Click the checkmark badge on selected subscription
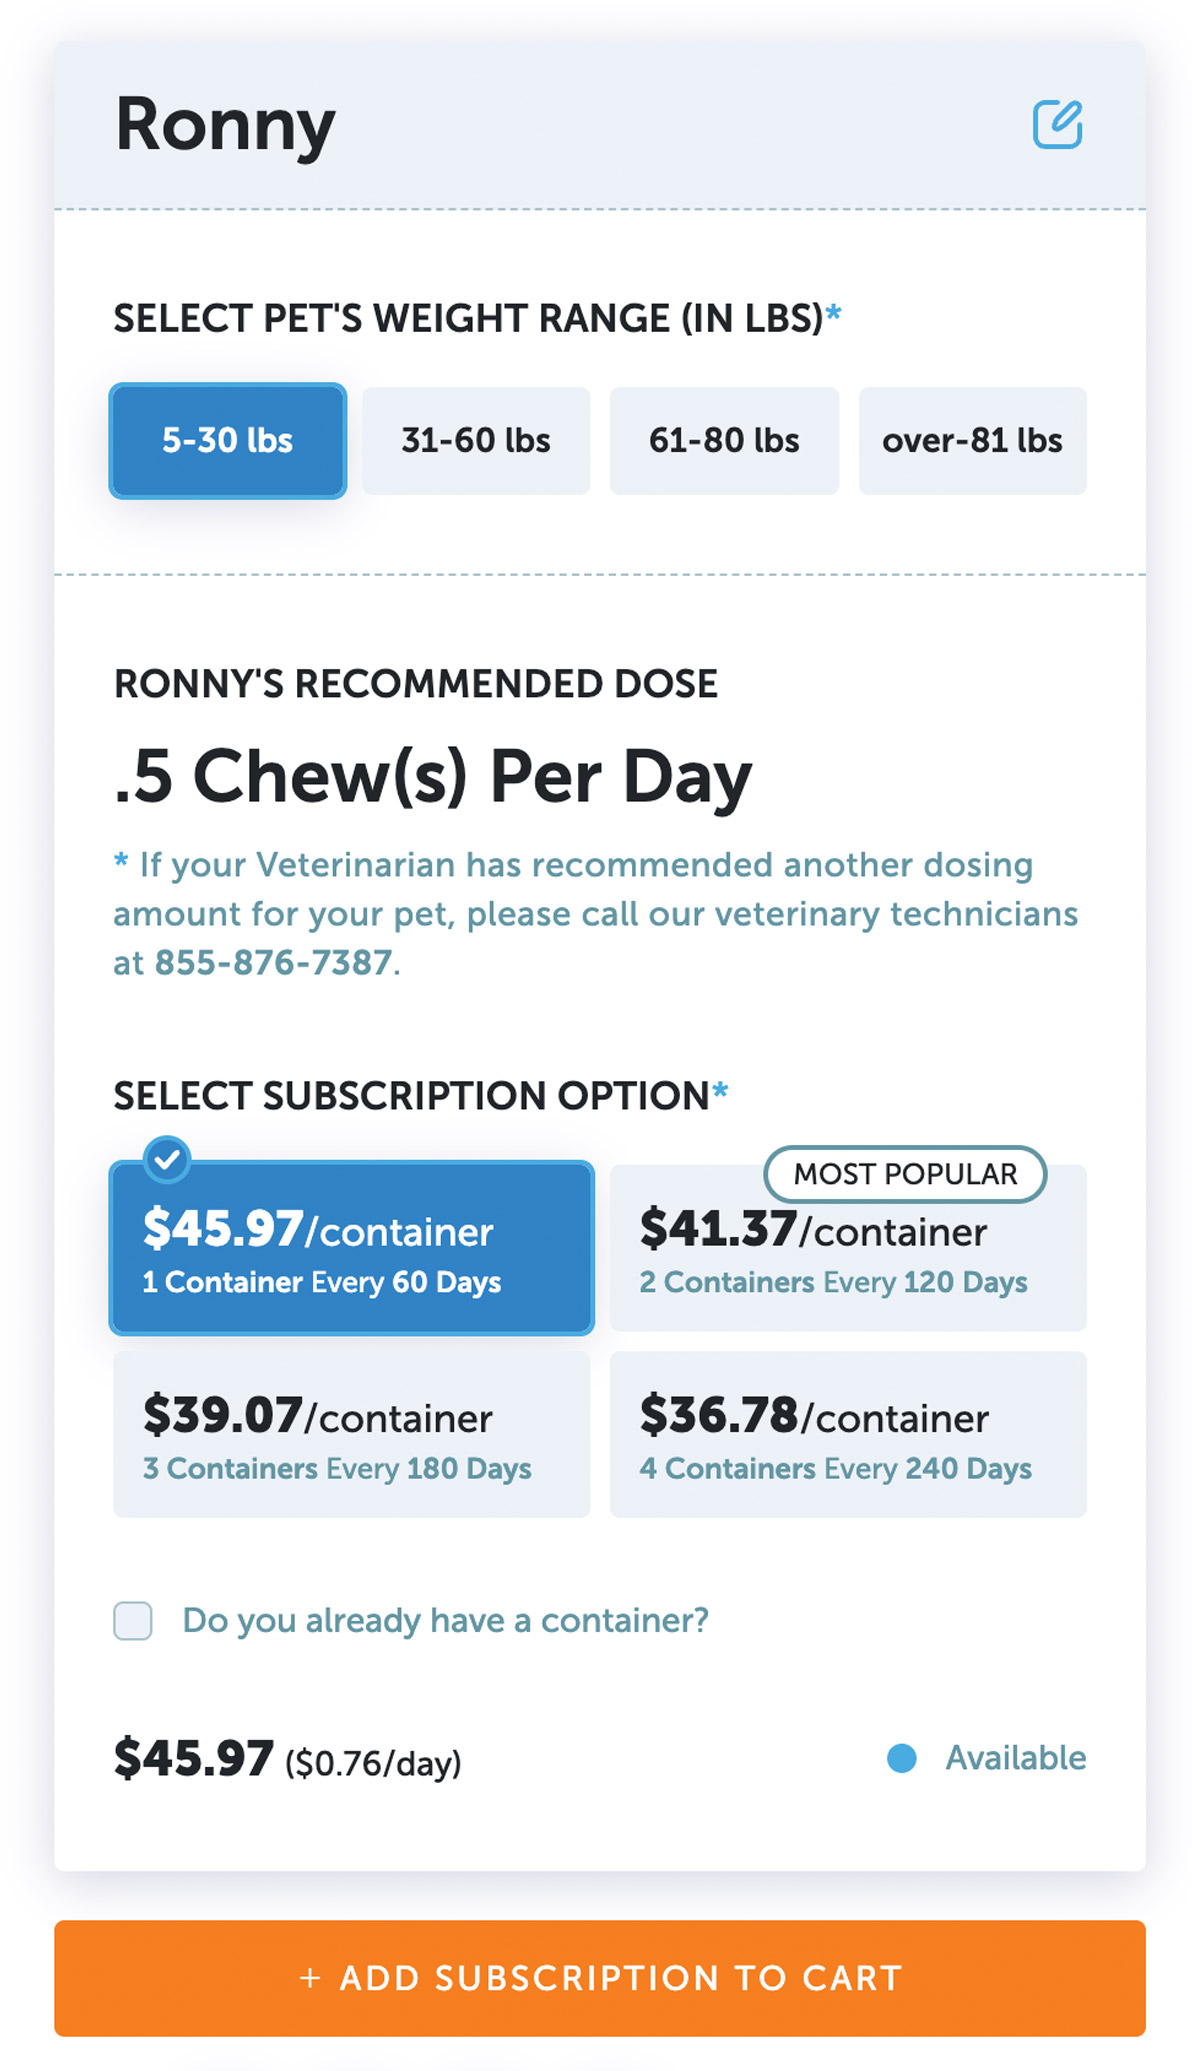 coord(167,1160)
